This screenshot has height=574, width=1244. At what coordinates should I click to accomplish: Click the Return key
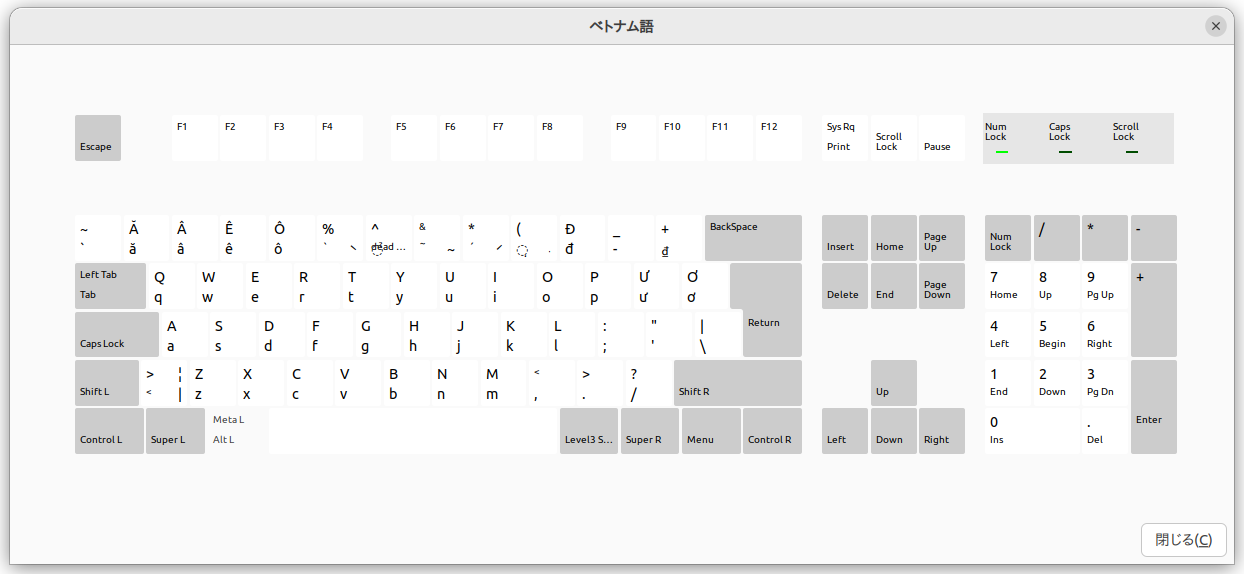tap(766, 310)
